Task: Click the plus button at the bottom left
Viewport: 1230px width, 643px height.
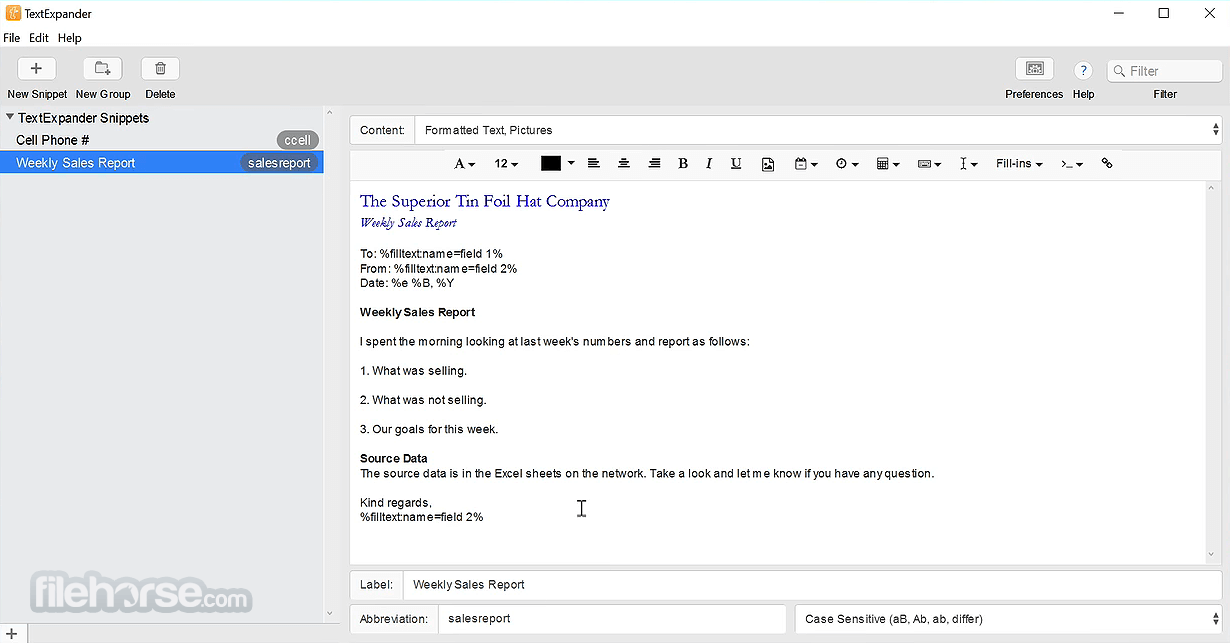Action: click(x=12, y=634)
